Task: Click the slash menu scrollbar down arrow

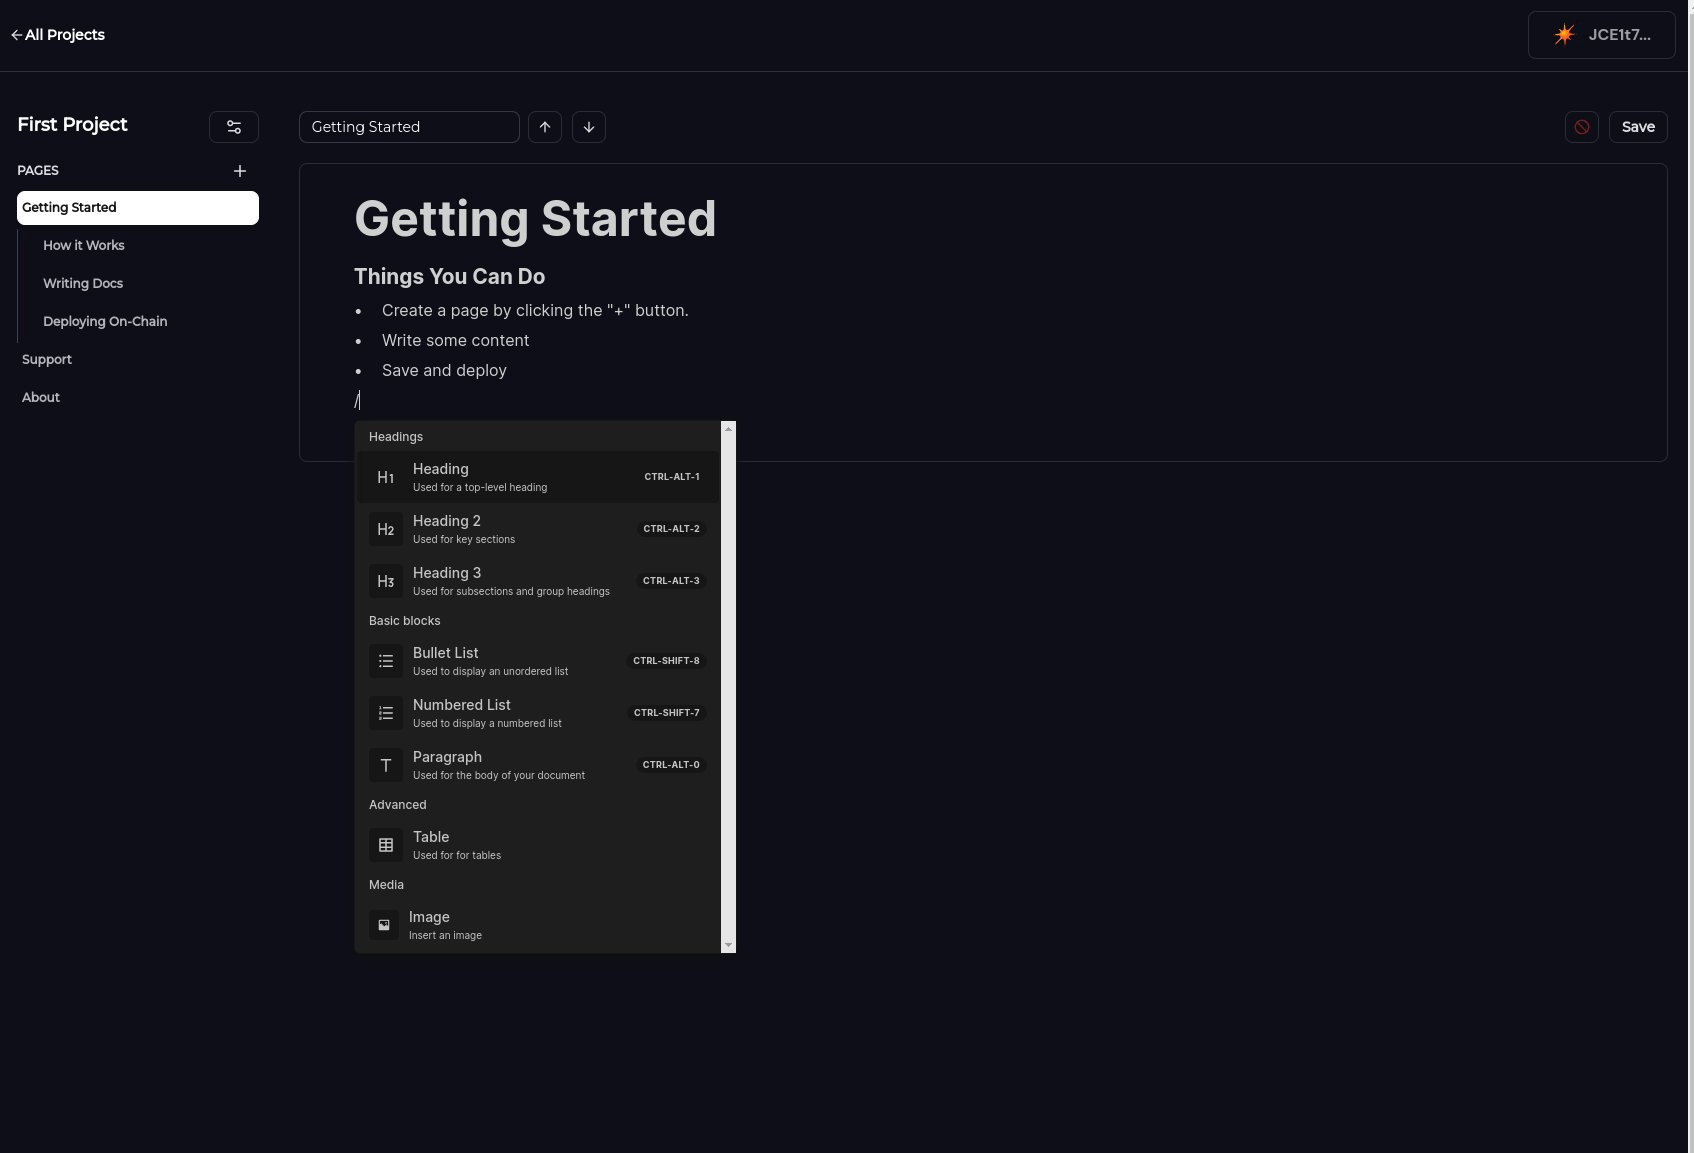Action: point(728,945)
